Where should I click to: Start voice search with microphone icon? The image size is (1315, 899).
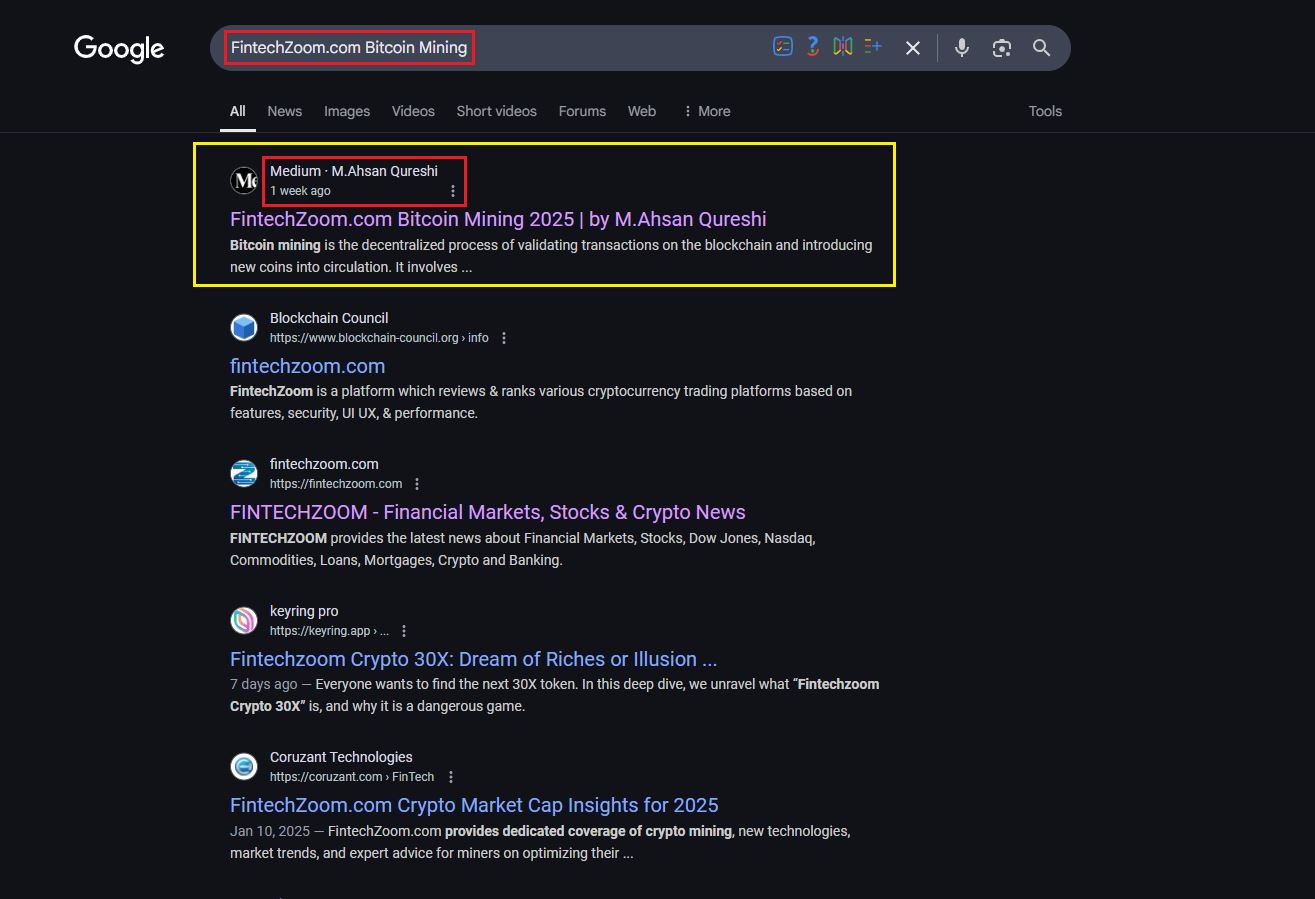point(961,48)
